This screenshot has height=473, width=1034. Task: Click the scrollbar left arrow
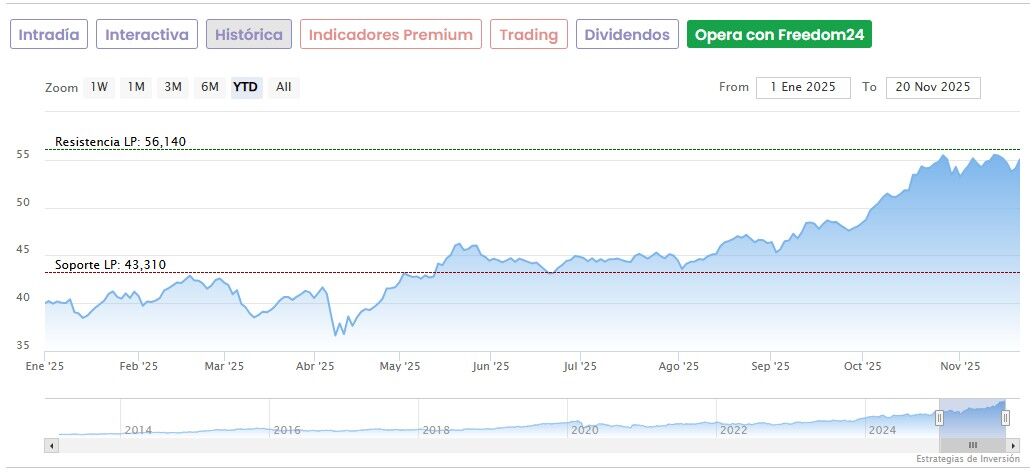(50, 444)
